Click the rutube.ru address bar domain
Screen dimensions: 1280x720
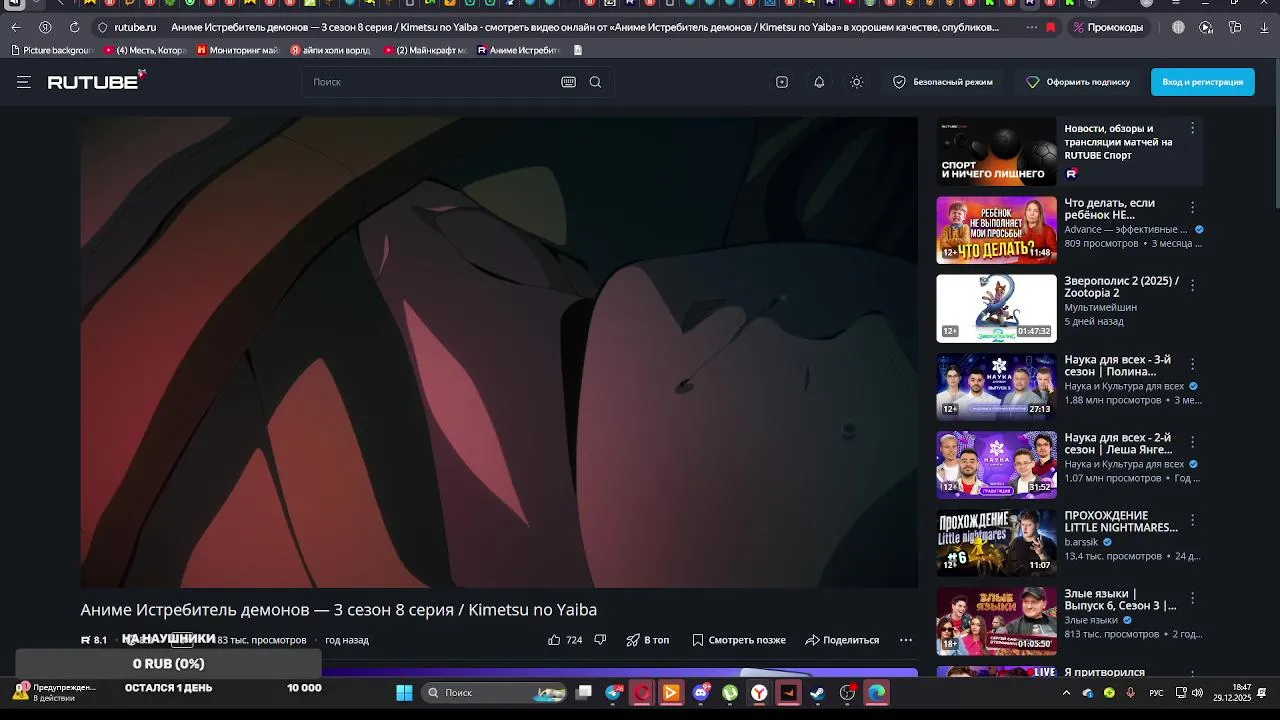(x=135, y=28)
